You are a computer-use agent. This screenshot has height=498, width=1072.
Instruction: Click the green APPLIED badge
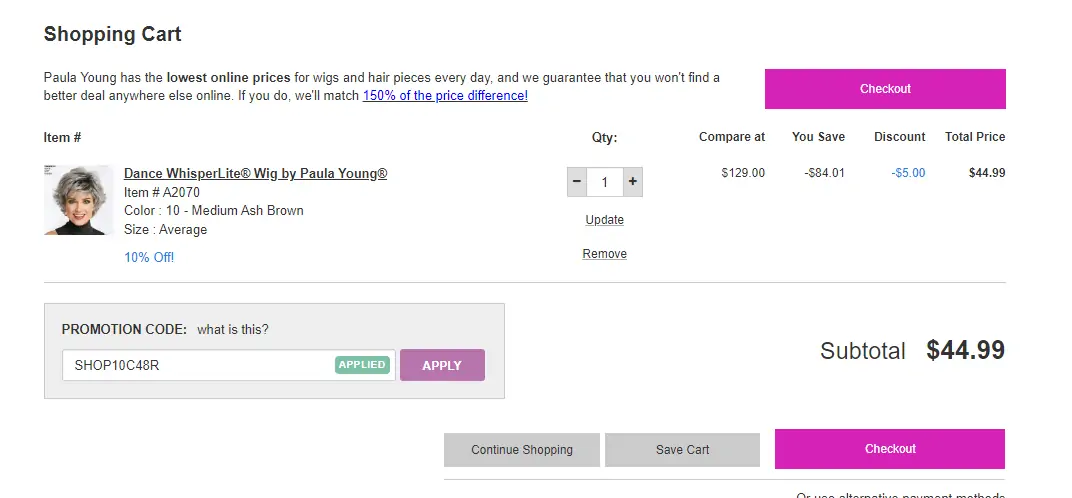point(362,365)
